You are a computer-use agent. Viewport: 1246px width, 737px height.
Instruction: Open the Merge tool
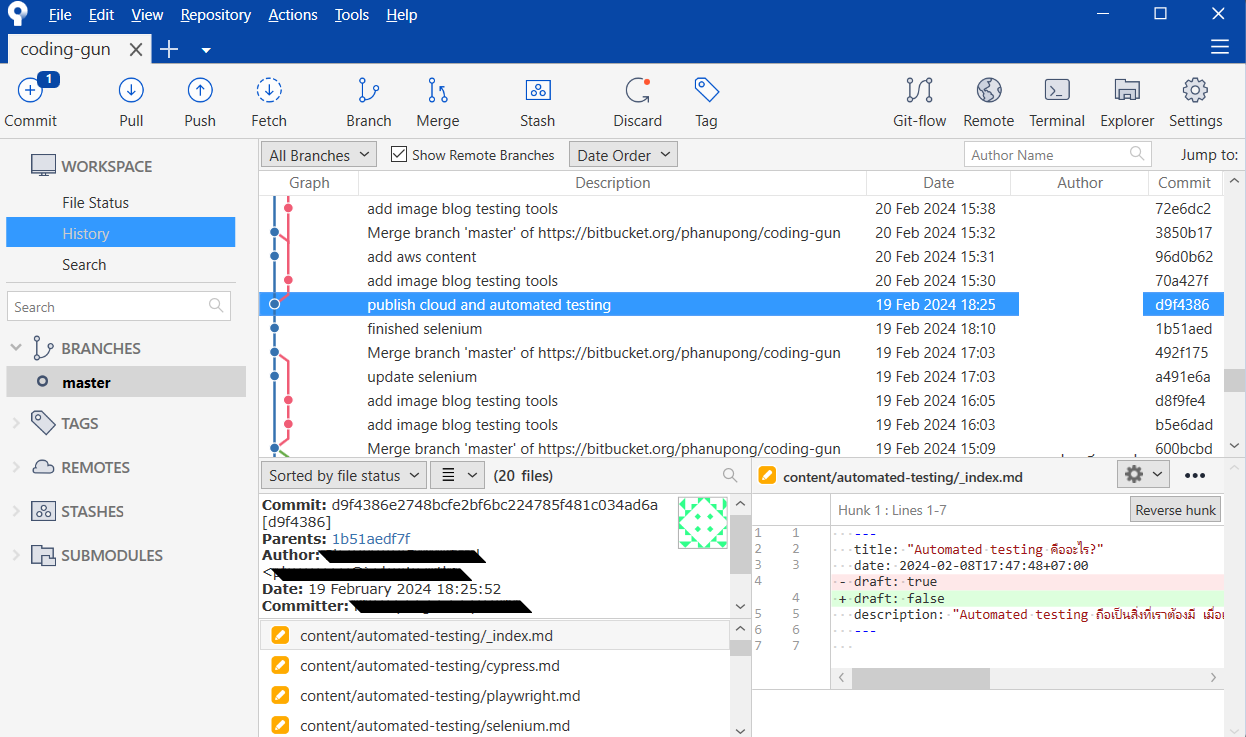(x=438, y=101)
